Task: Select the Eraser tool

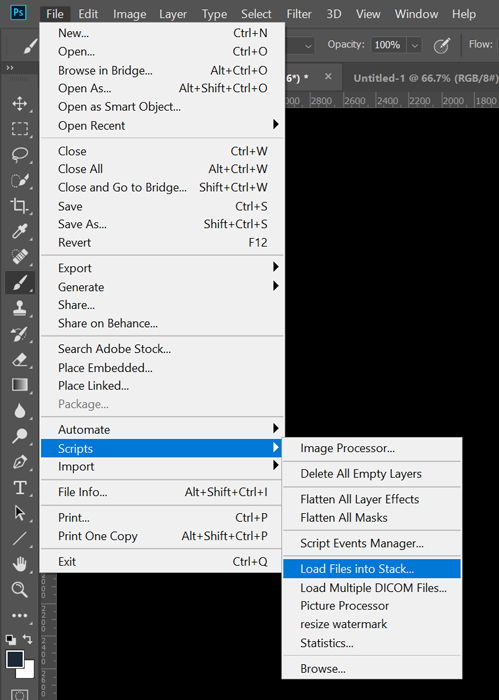Action: point(19,360)
